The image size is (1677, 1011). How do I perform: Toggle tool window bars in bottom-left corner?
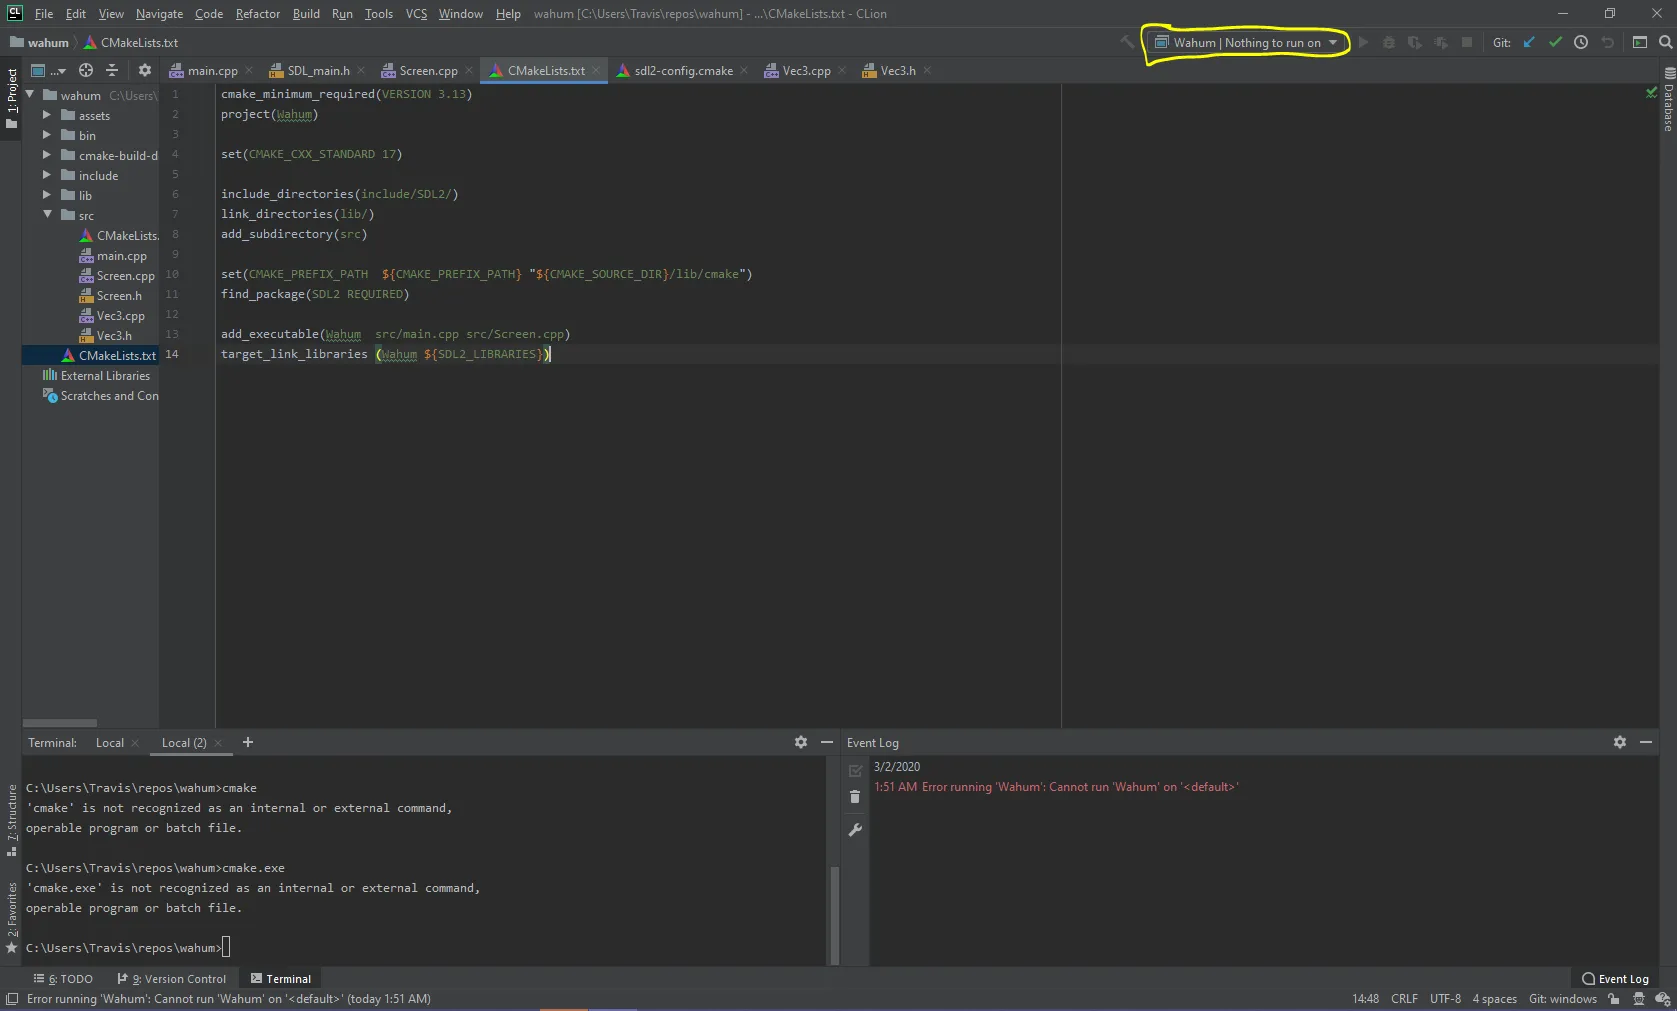click(x=12, y=999)
